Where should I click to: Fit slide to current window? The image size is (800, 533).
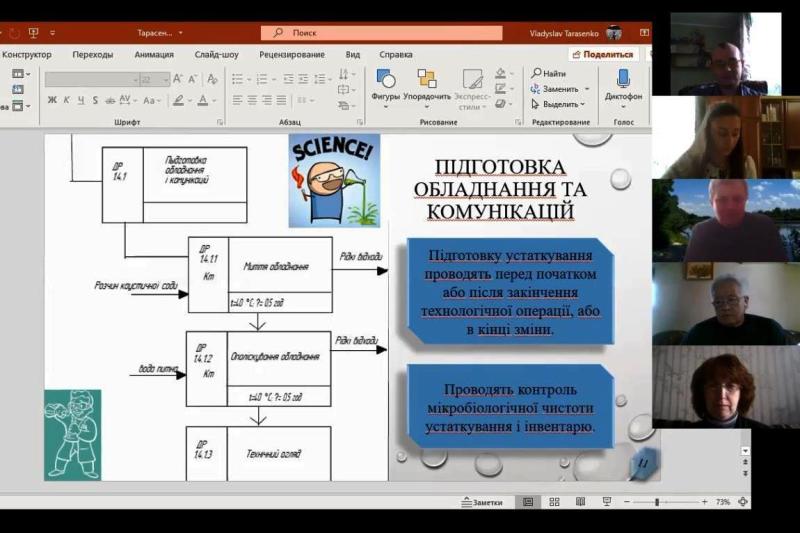pyautogui.click(x=741, y=502)
